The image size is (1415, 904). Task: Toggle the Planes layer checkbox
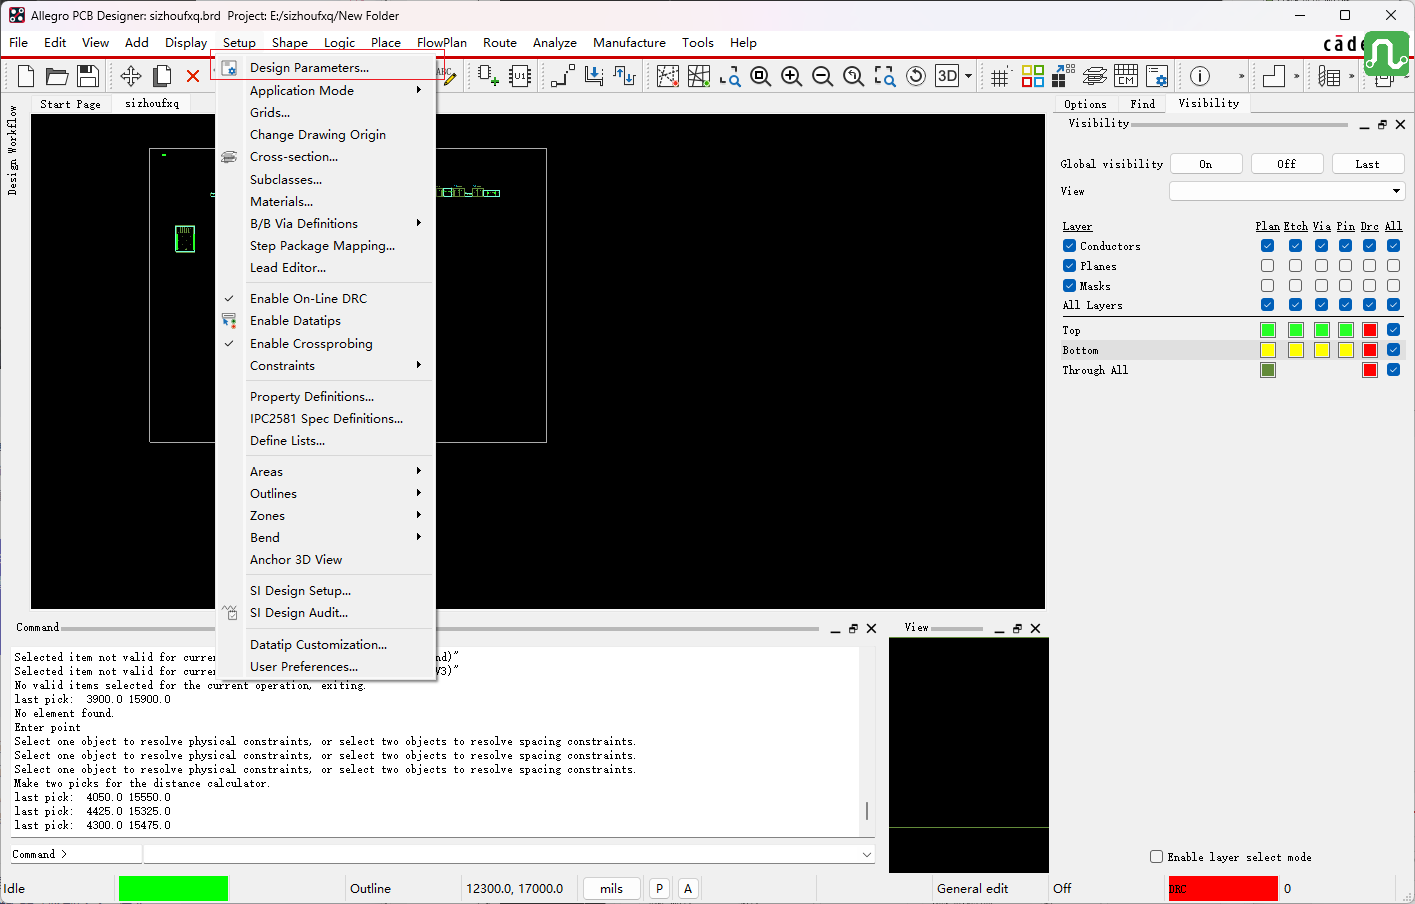1069,266
